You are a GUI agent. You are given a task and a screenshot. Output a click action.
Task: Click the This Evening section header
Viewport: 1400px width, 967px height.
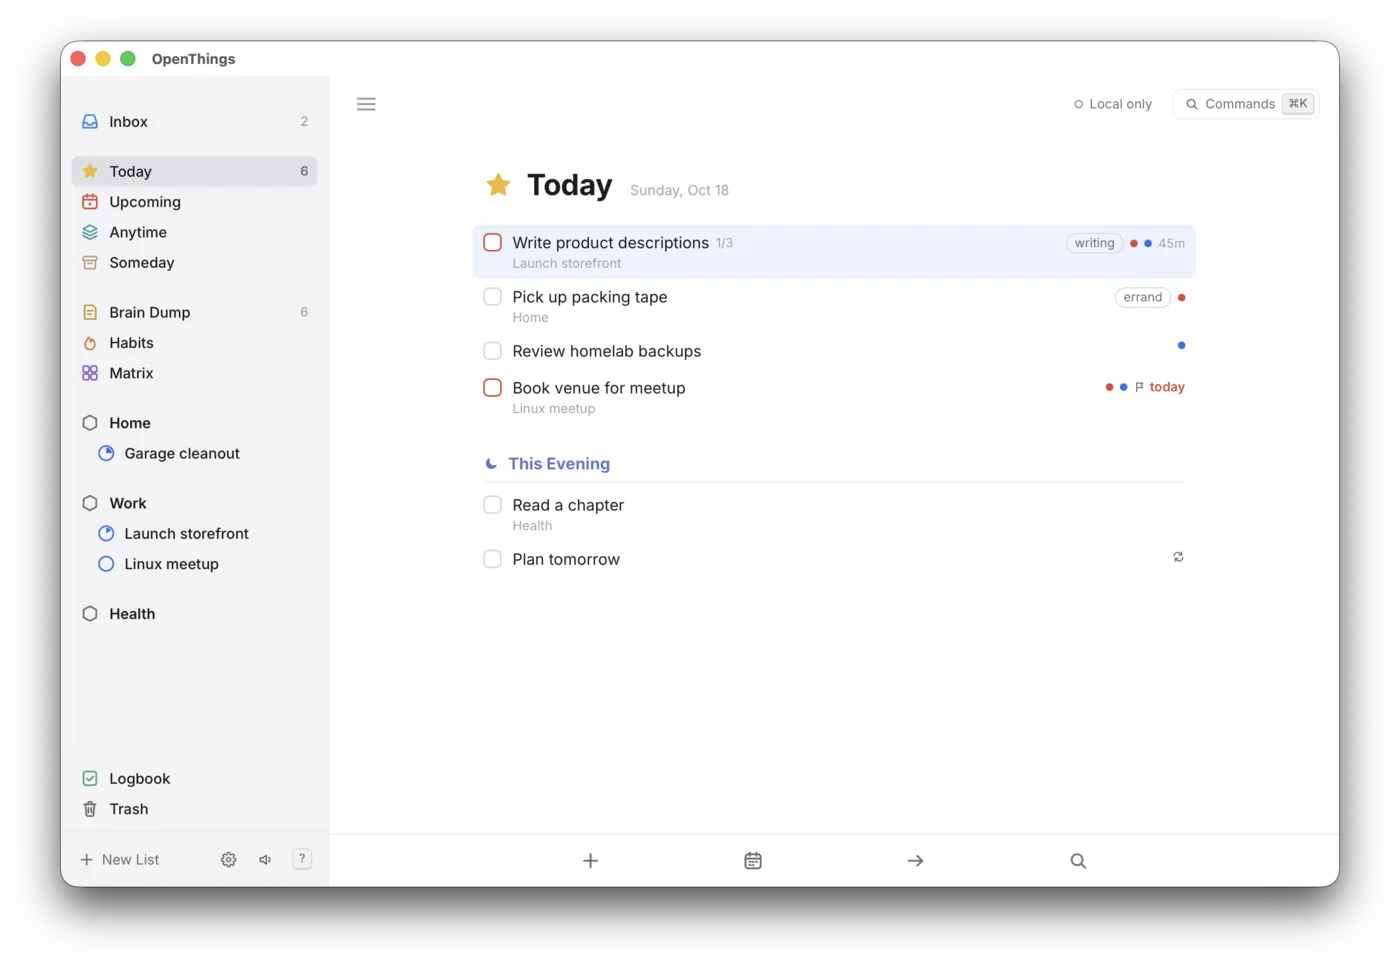559,464
